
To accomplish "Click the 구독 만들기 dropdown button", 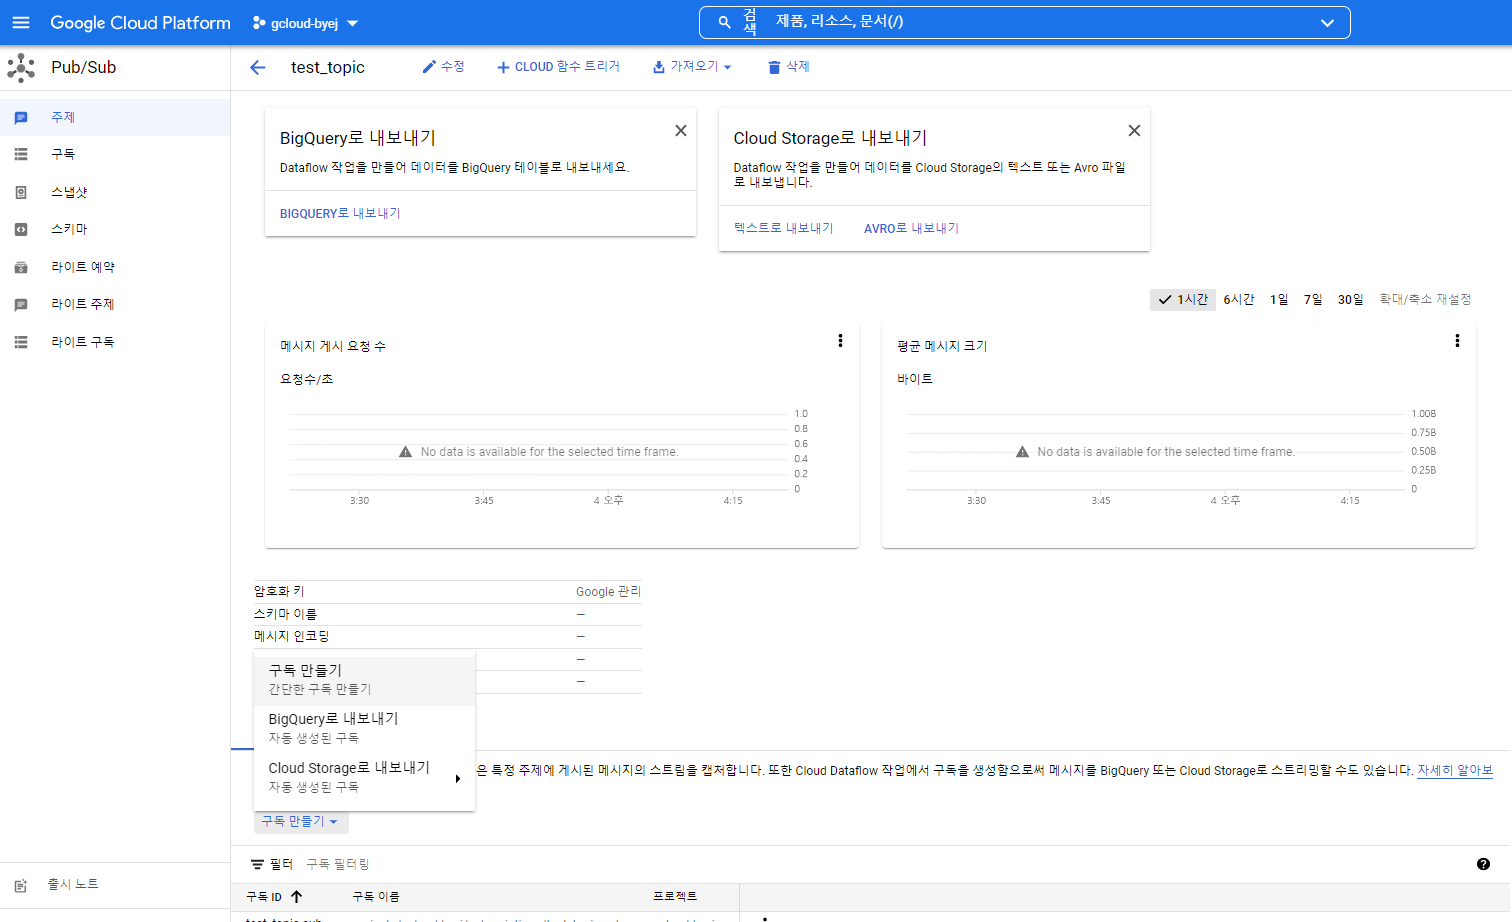I will point(301,821).
